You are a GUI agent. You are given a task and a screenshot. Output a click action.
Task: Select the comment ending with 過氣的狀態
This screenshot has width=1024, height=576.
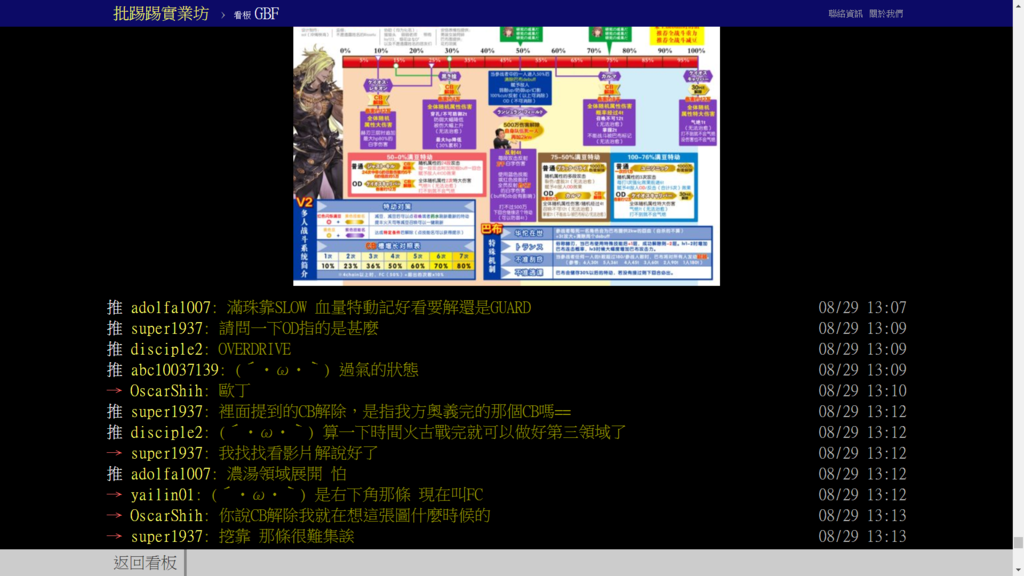click(x=327, y=370)
